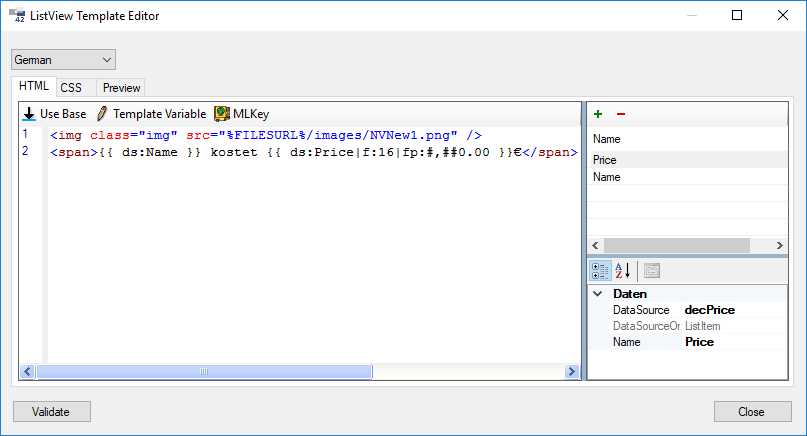This screenshot has width=807, height=436.
Task: Click variable list scrollbar left arrow
Action: 595,245
